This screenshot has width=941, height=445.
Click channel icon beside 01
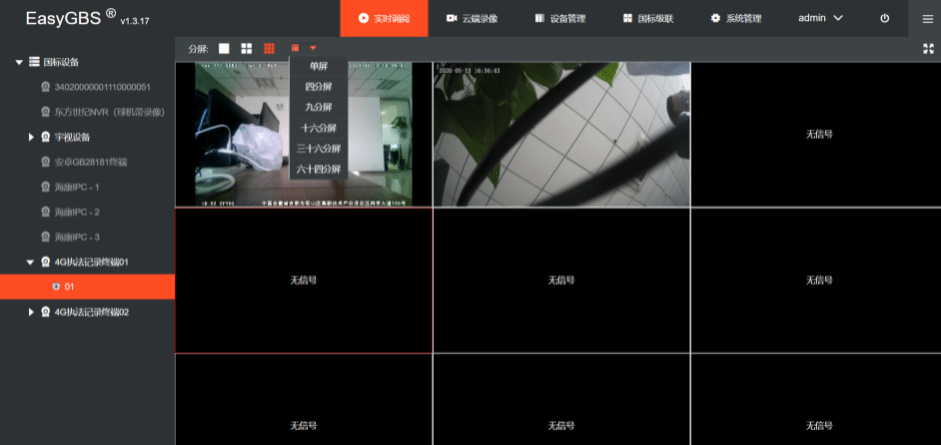tap(56, 287)
